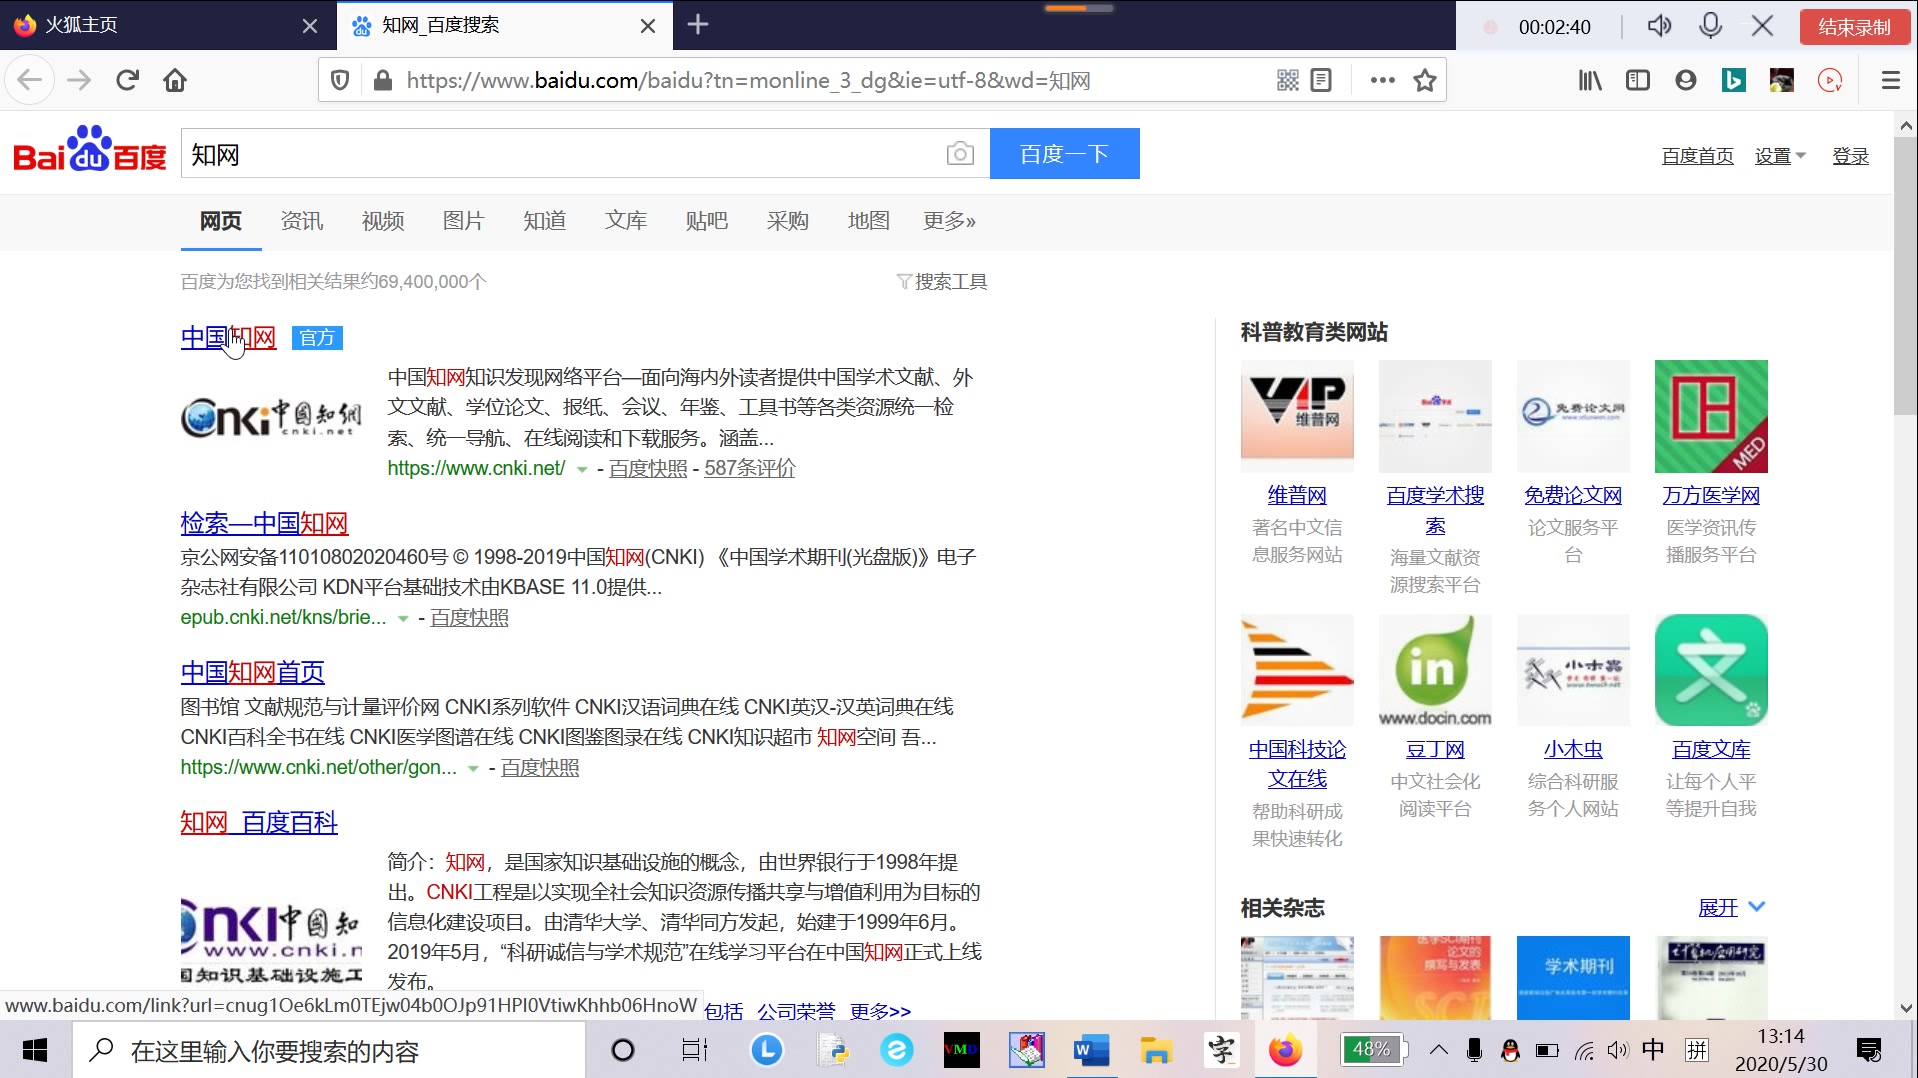
Task: Click the Windows taskbar search box
Action: tap(329, 1050)
